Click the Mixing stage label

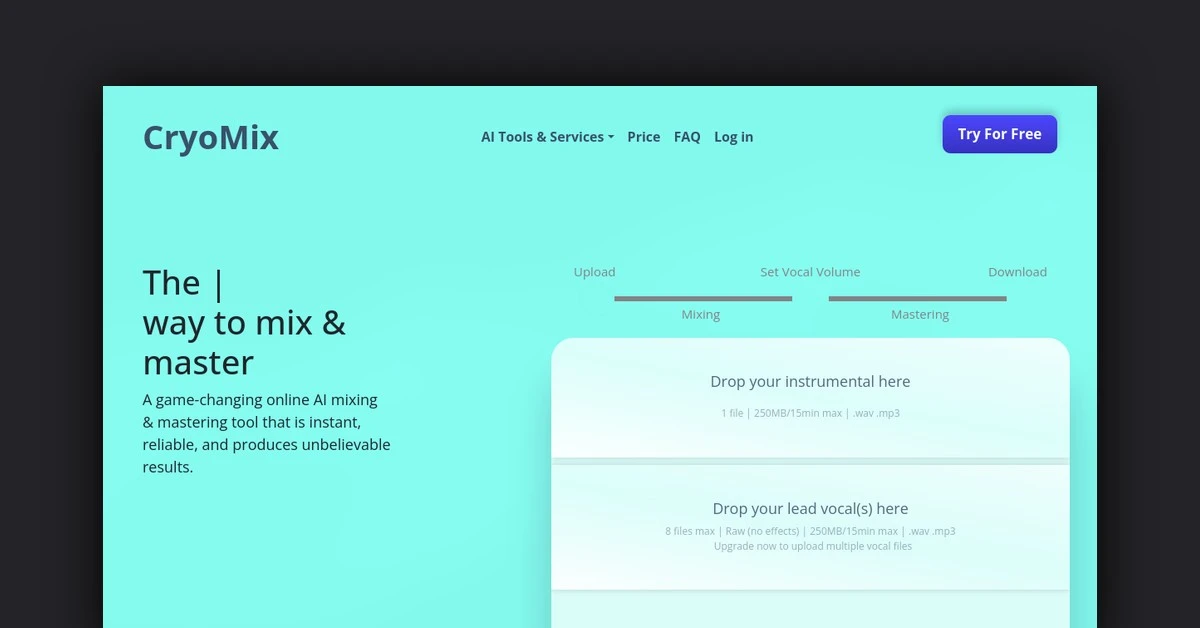tap(700, 315)
